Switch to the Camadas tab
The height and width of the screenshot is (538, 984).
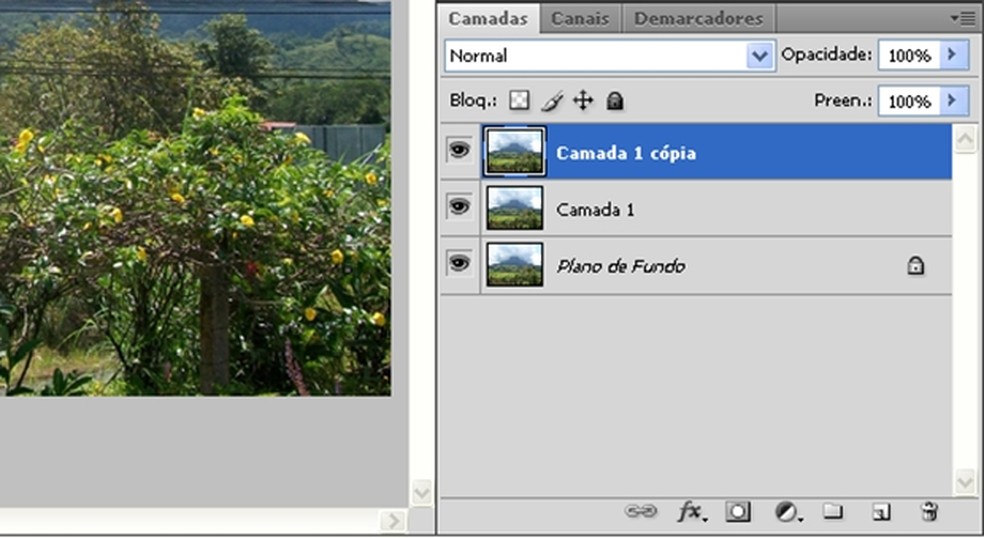488,18
